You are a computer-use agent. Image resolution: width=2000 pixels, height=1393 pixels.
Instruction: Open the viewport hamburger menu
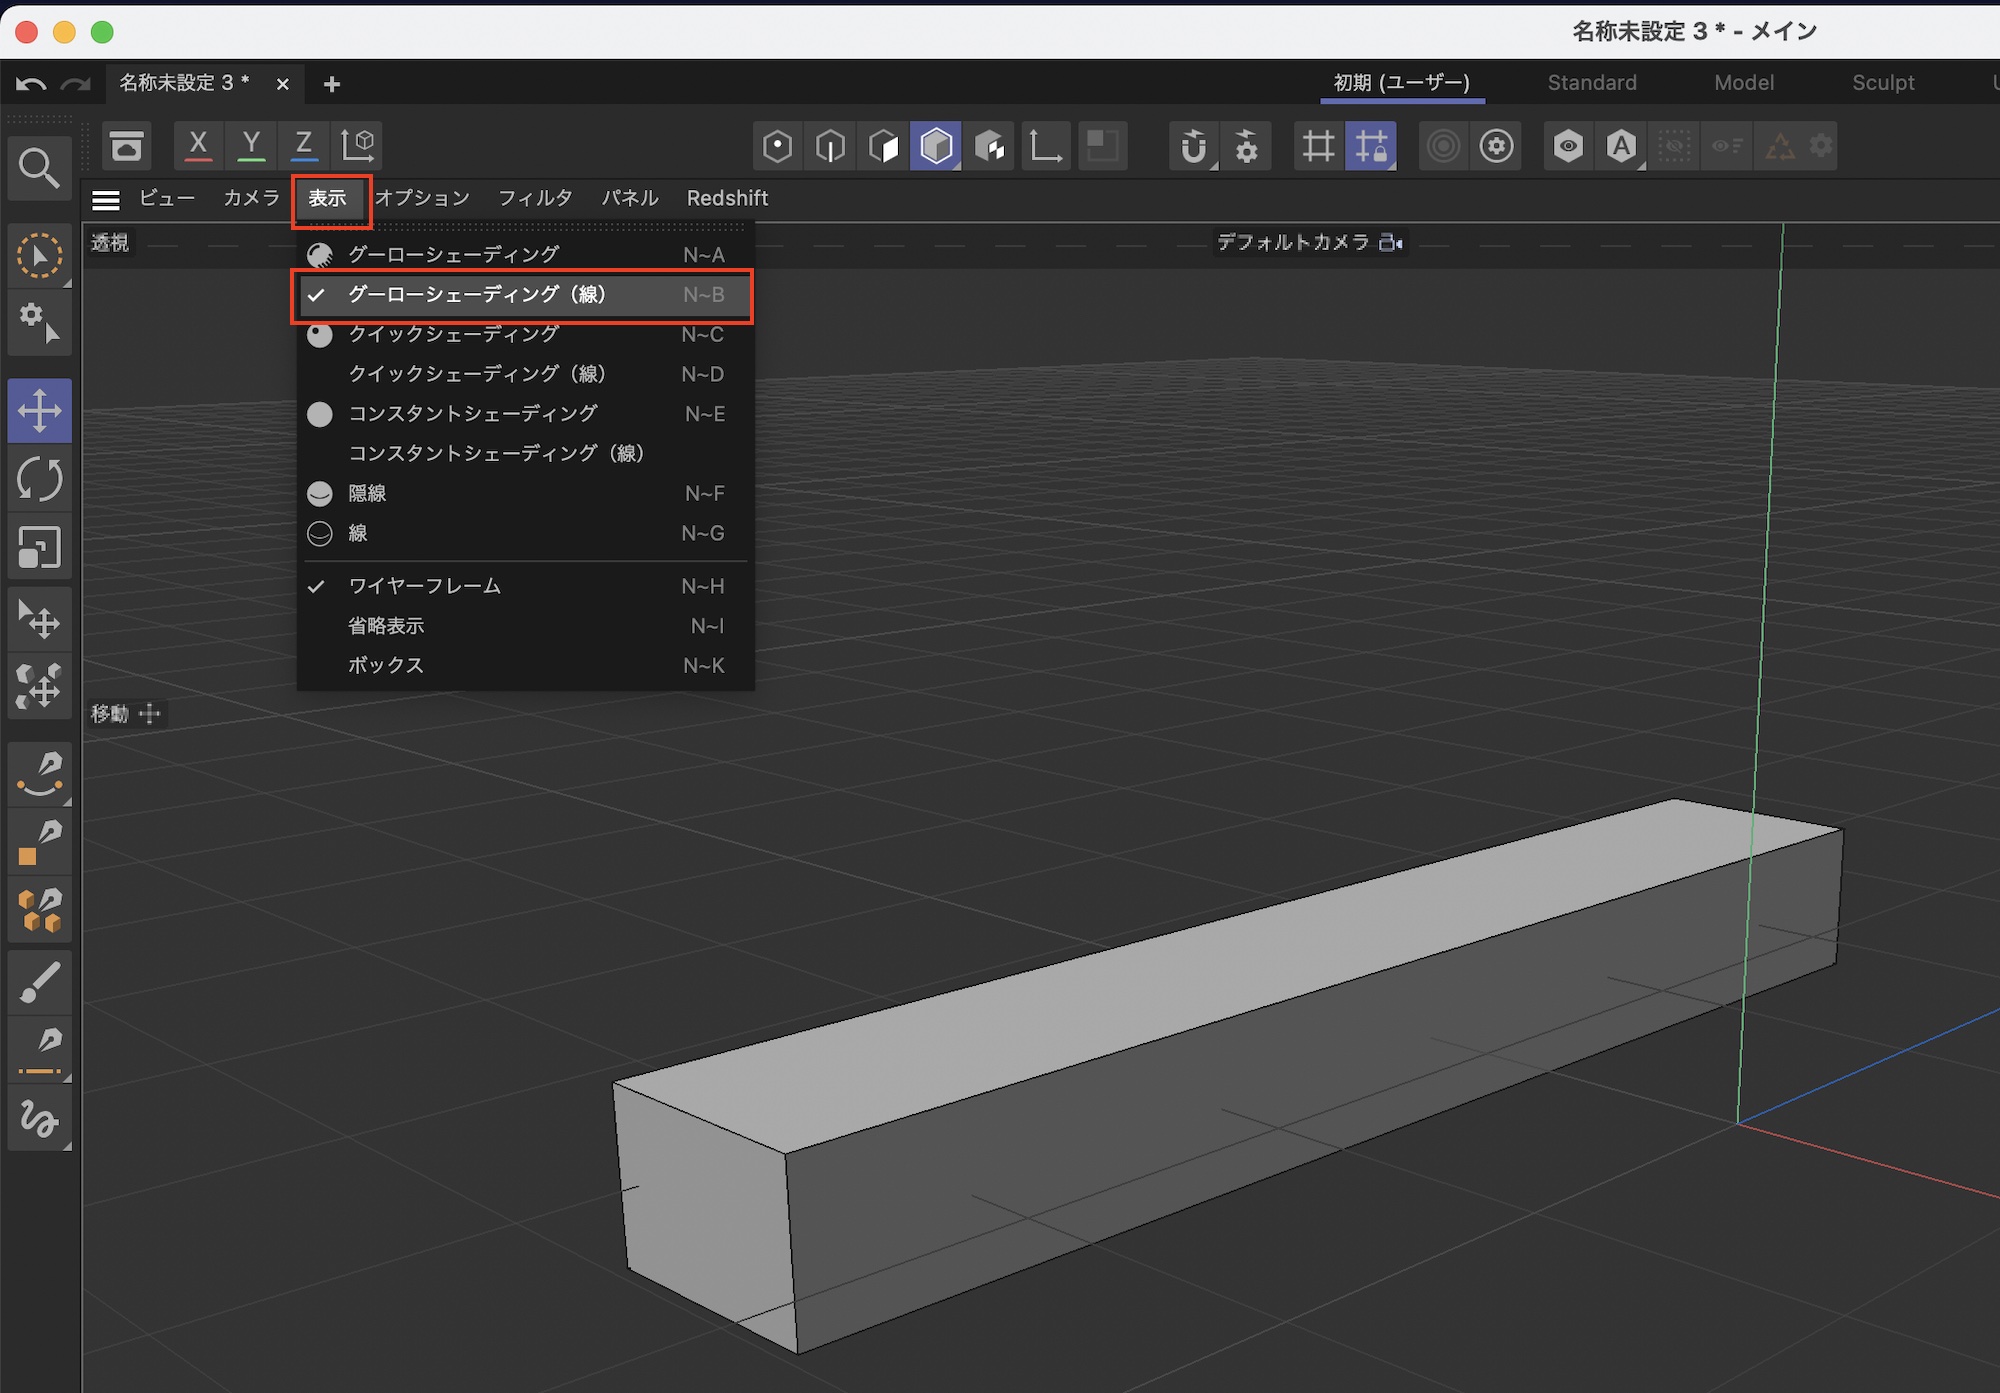click(x=105, y=199)
